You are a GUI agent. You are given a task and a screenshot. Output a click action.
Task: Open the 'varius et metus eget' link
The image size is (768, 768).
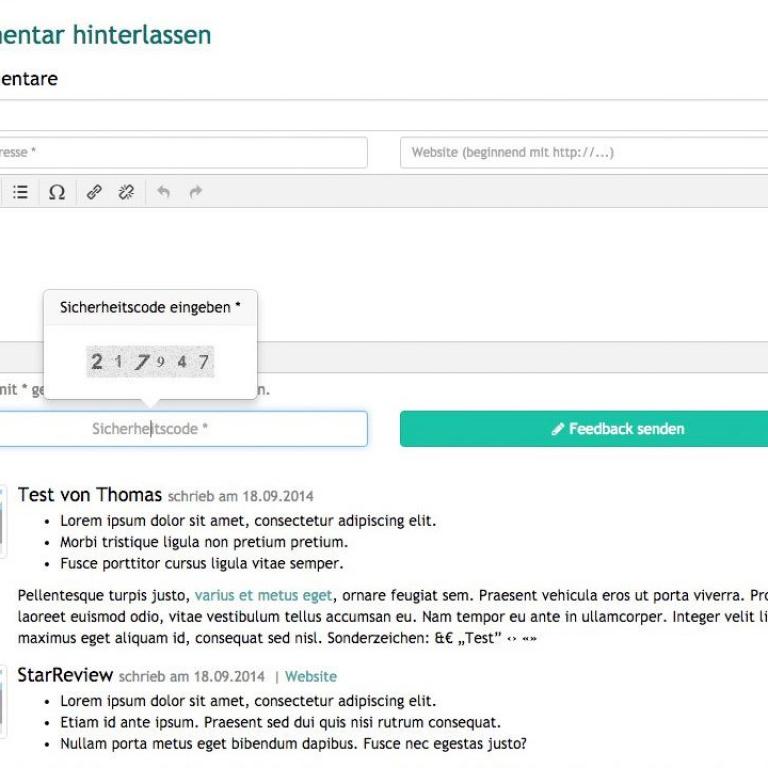263,595
